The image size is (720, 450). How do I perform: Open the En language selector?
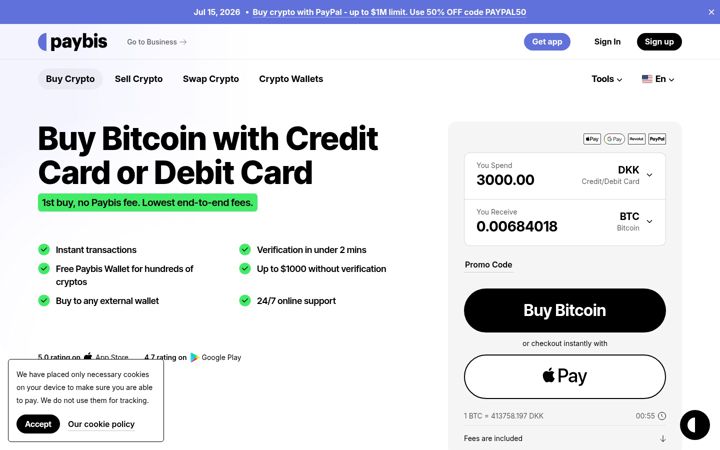658,79
